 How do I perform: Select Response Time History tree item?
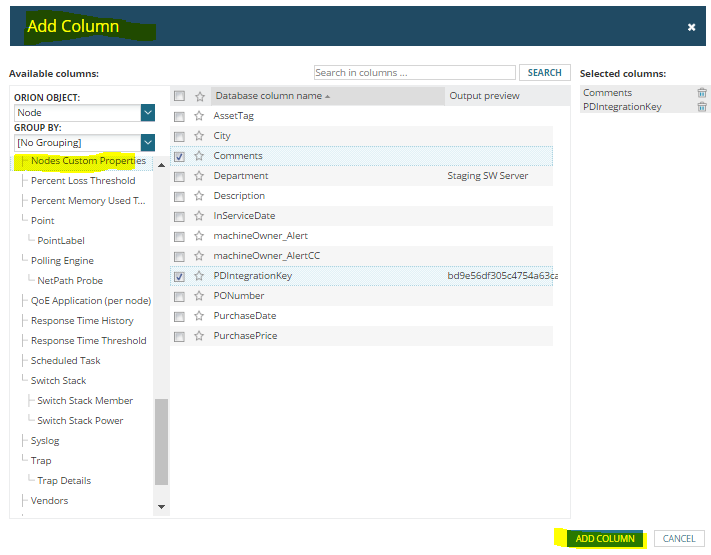click(82, 321)
